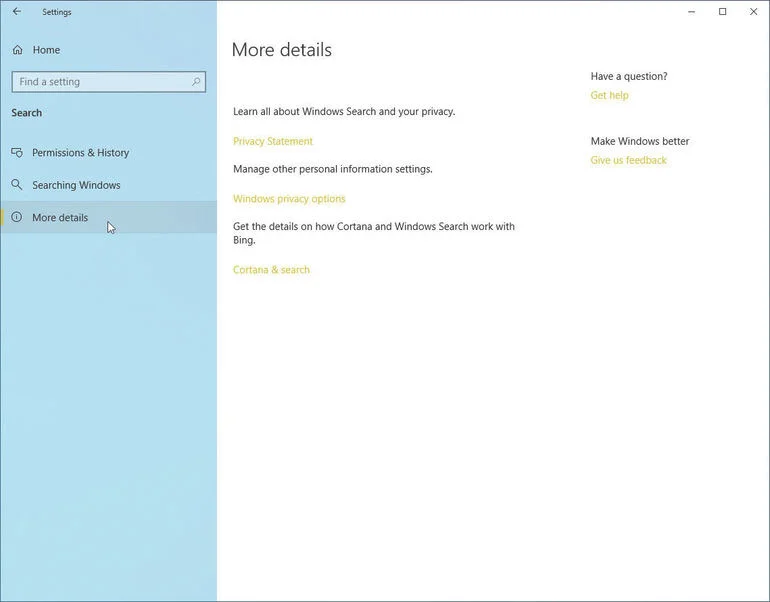Go to Home in the sidebar
Image resolution: width=770 pixels, height=602 pixels.
click(109, 50)
